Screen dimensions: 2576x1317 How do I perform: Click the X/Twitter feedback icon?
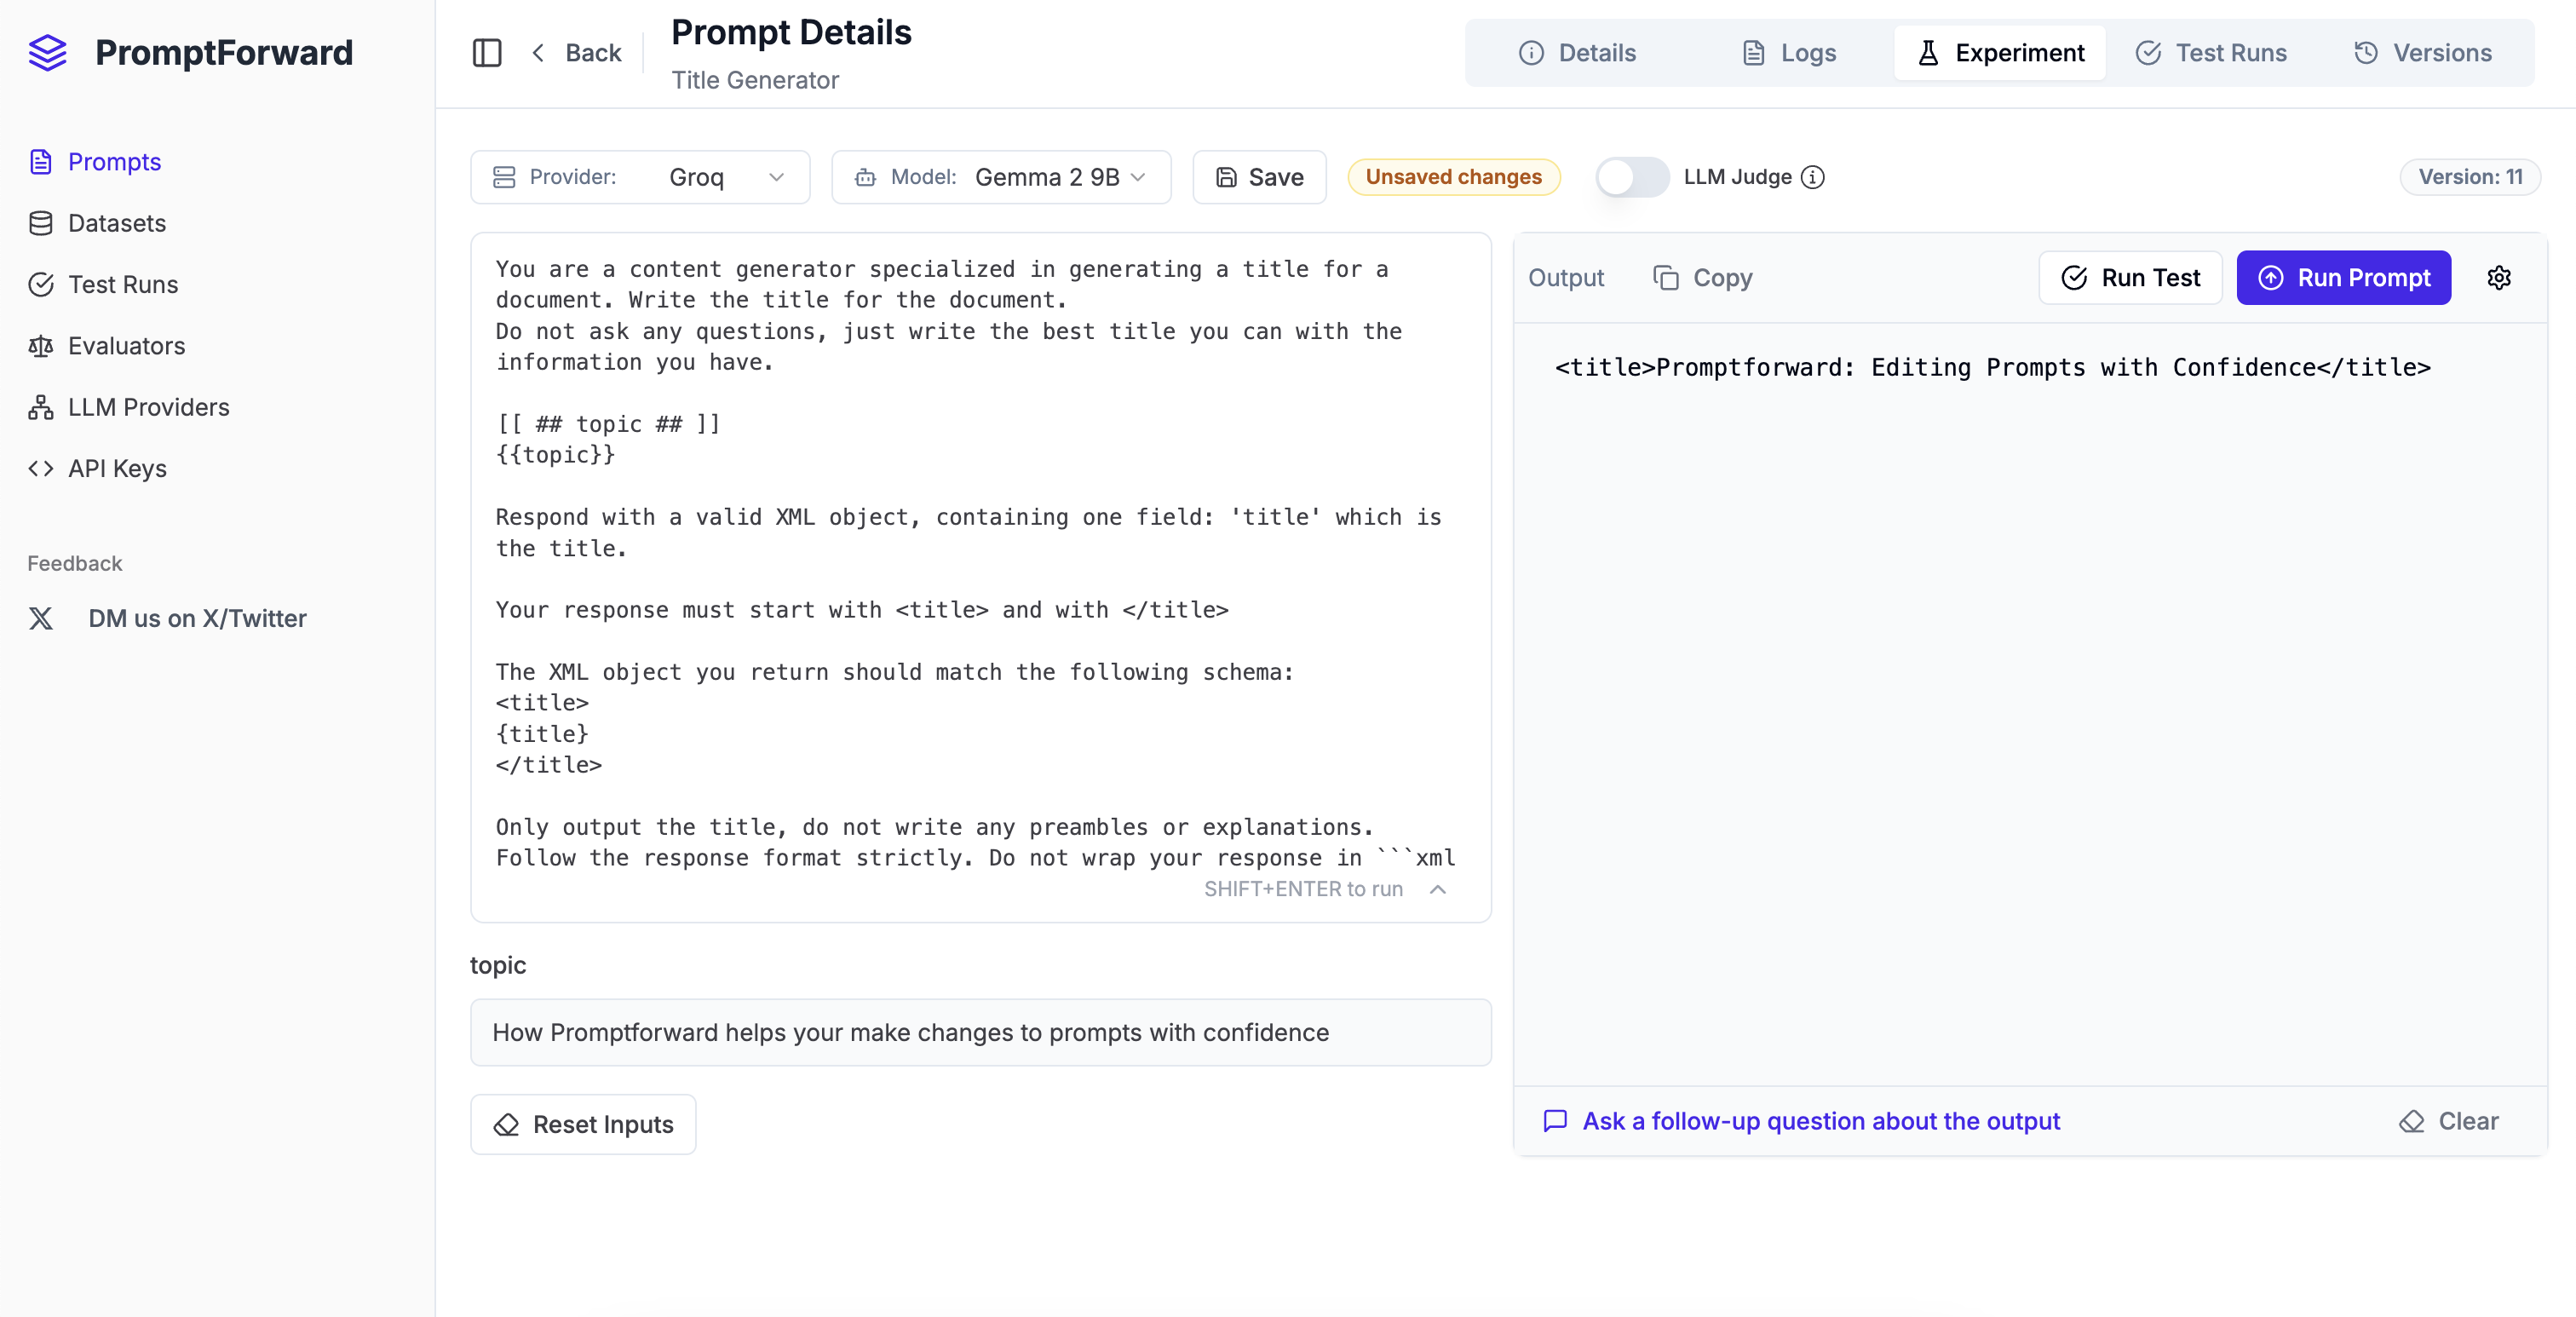pyautogui.click(x=41, y=619)
